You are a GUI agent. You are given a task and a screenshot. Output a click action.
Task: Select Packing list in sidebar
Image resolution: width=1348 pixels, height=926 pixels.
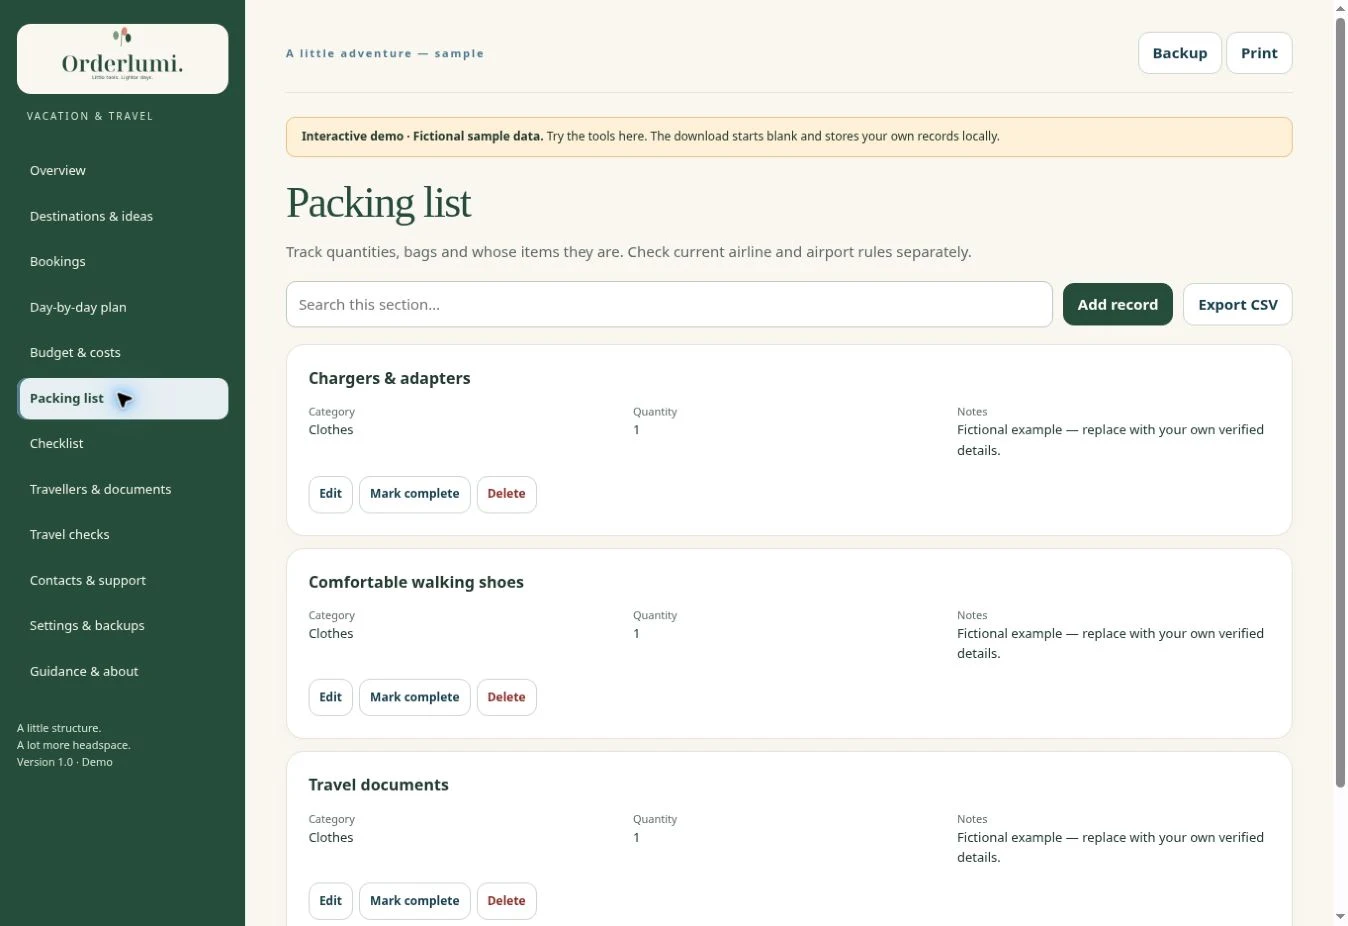click(x=122, y=398)
